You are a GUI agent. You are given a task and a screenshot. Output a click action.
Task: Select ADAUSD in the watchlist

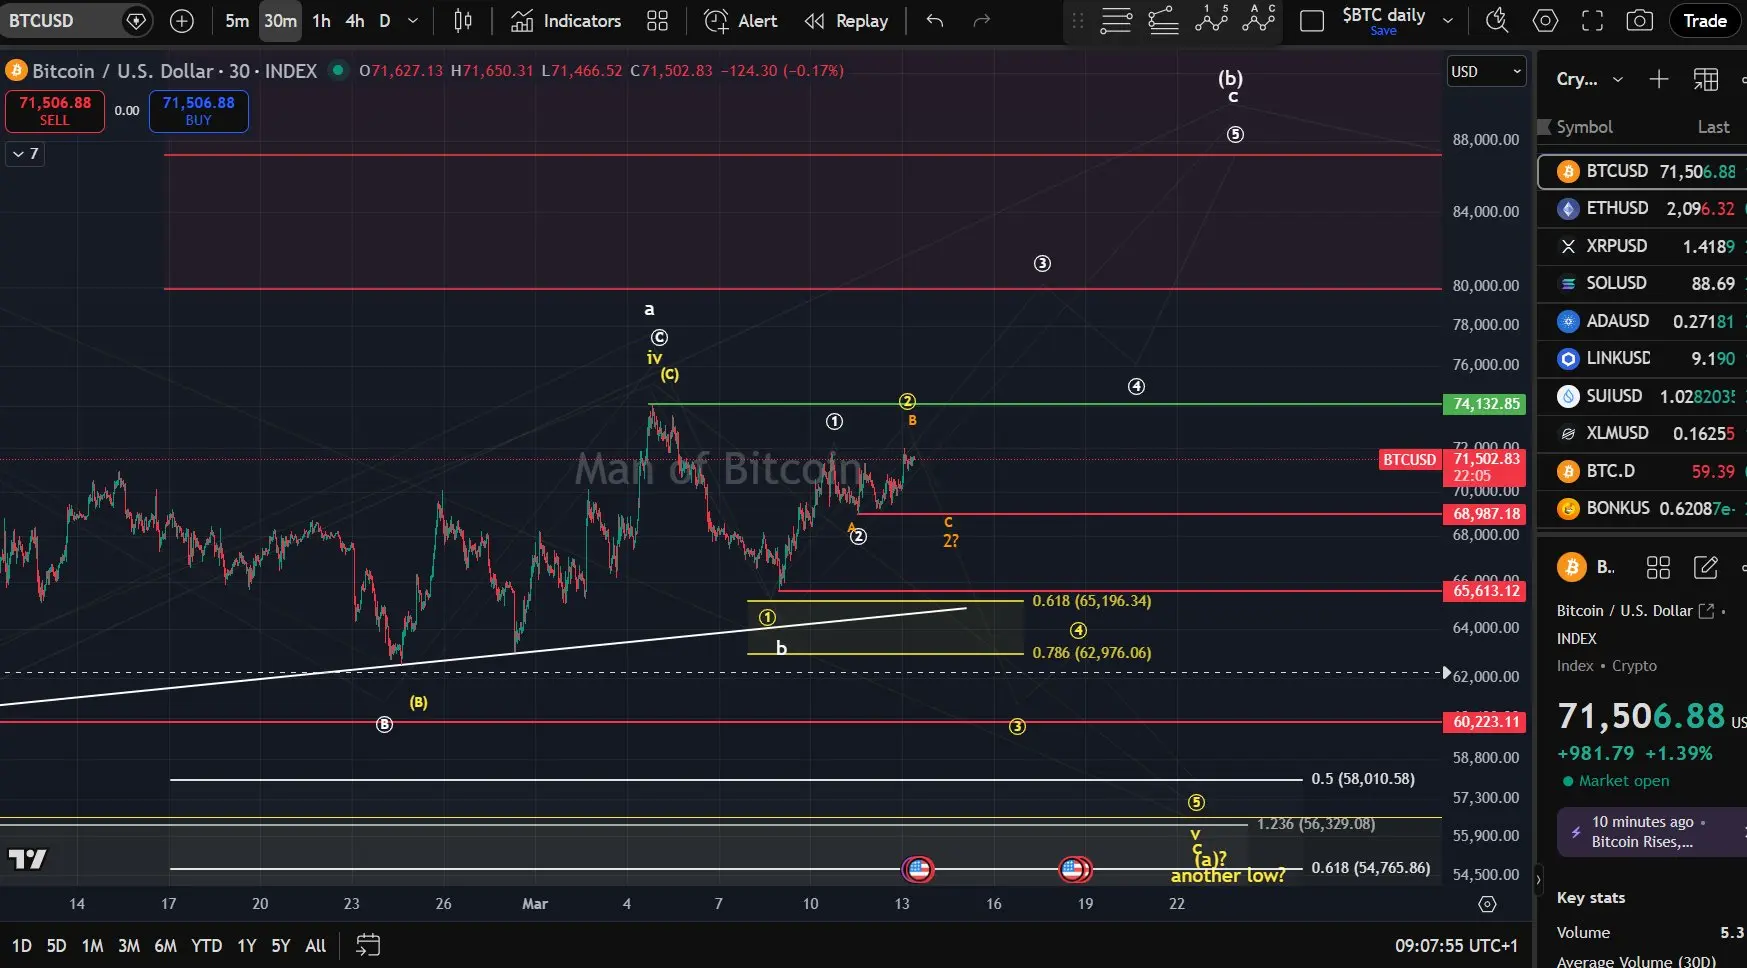click(1642, 321)
